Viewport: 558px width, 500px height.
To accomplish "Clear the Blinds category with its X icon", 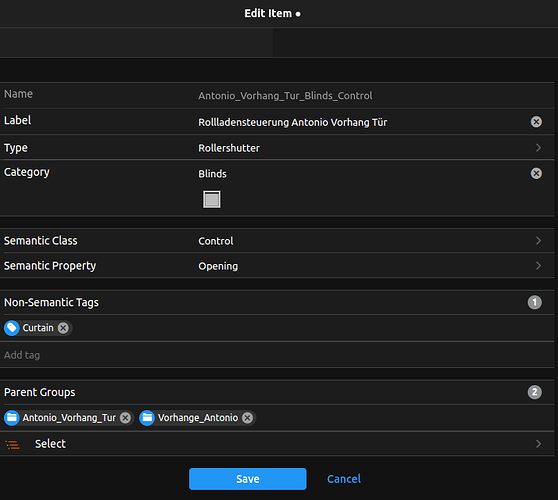I will pyautogui.click(x=536, y=173).
